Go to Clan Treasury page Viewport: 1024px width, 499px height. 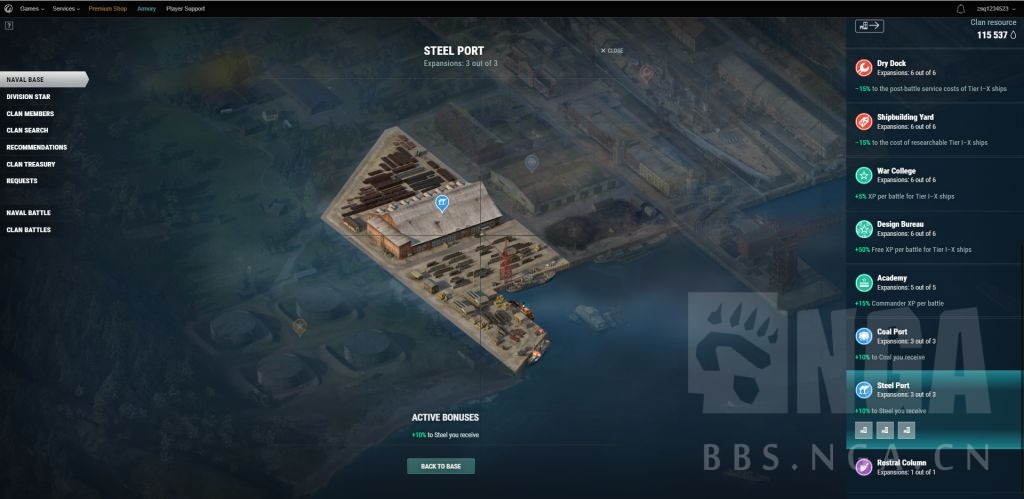click(x=31, y=165)
